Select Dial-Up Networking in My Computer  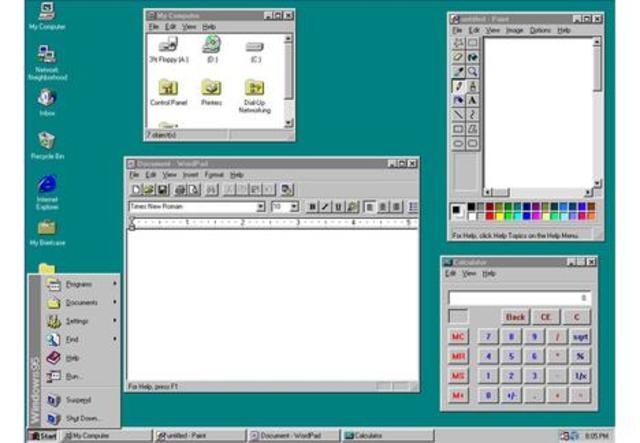click(255, 96)
